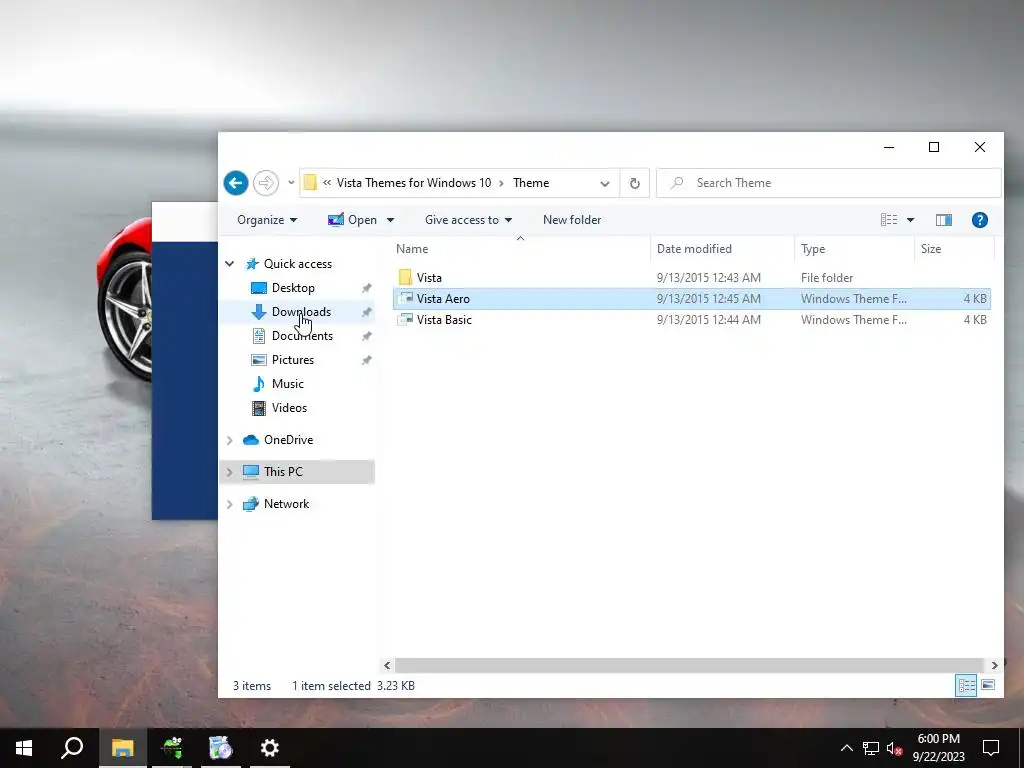Open recent locations dropdown beside forward arrow
Viewport: 1024px width, 768px height.
pos(291,183)
